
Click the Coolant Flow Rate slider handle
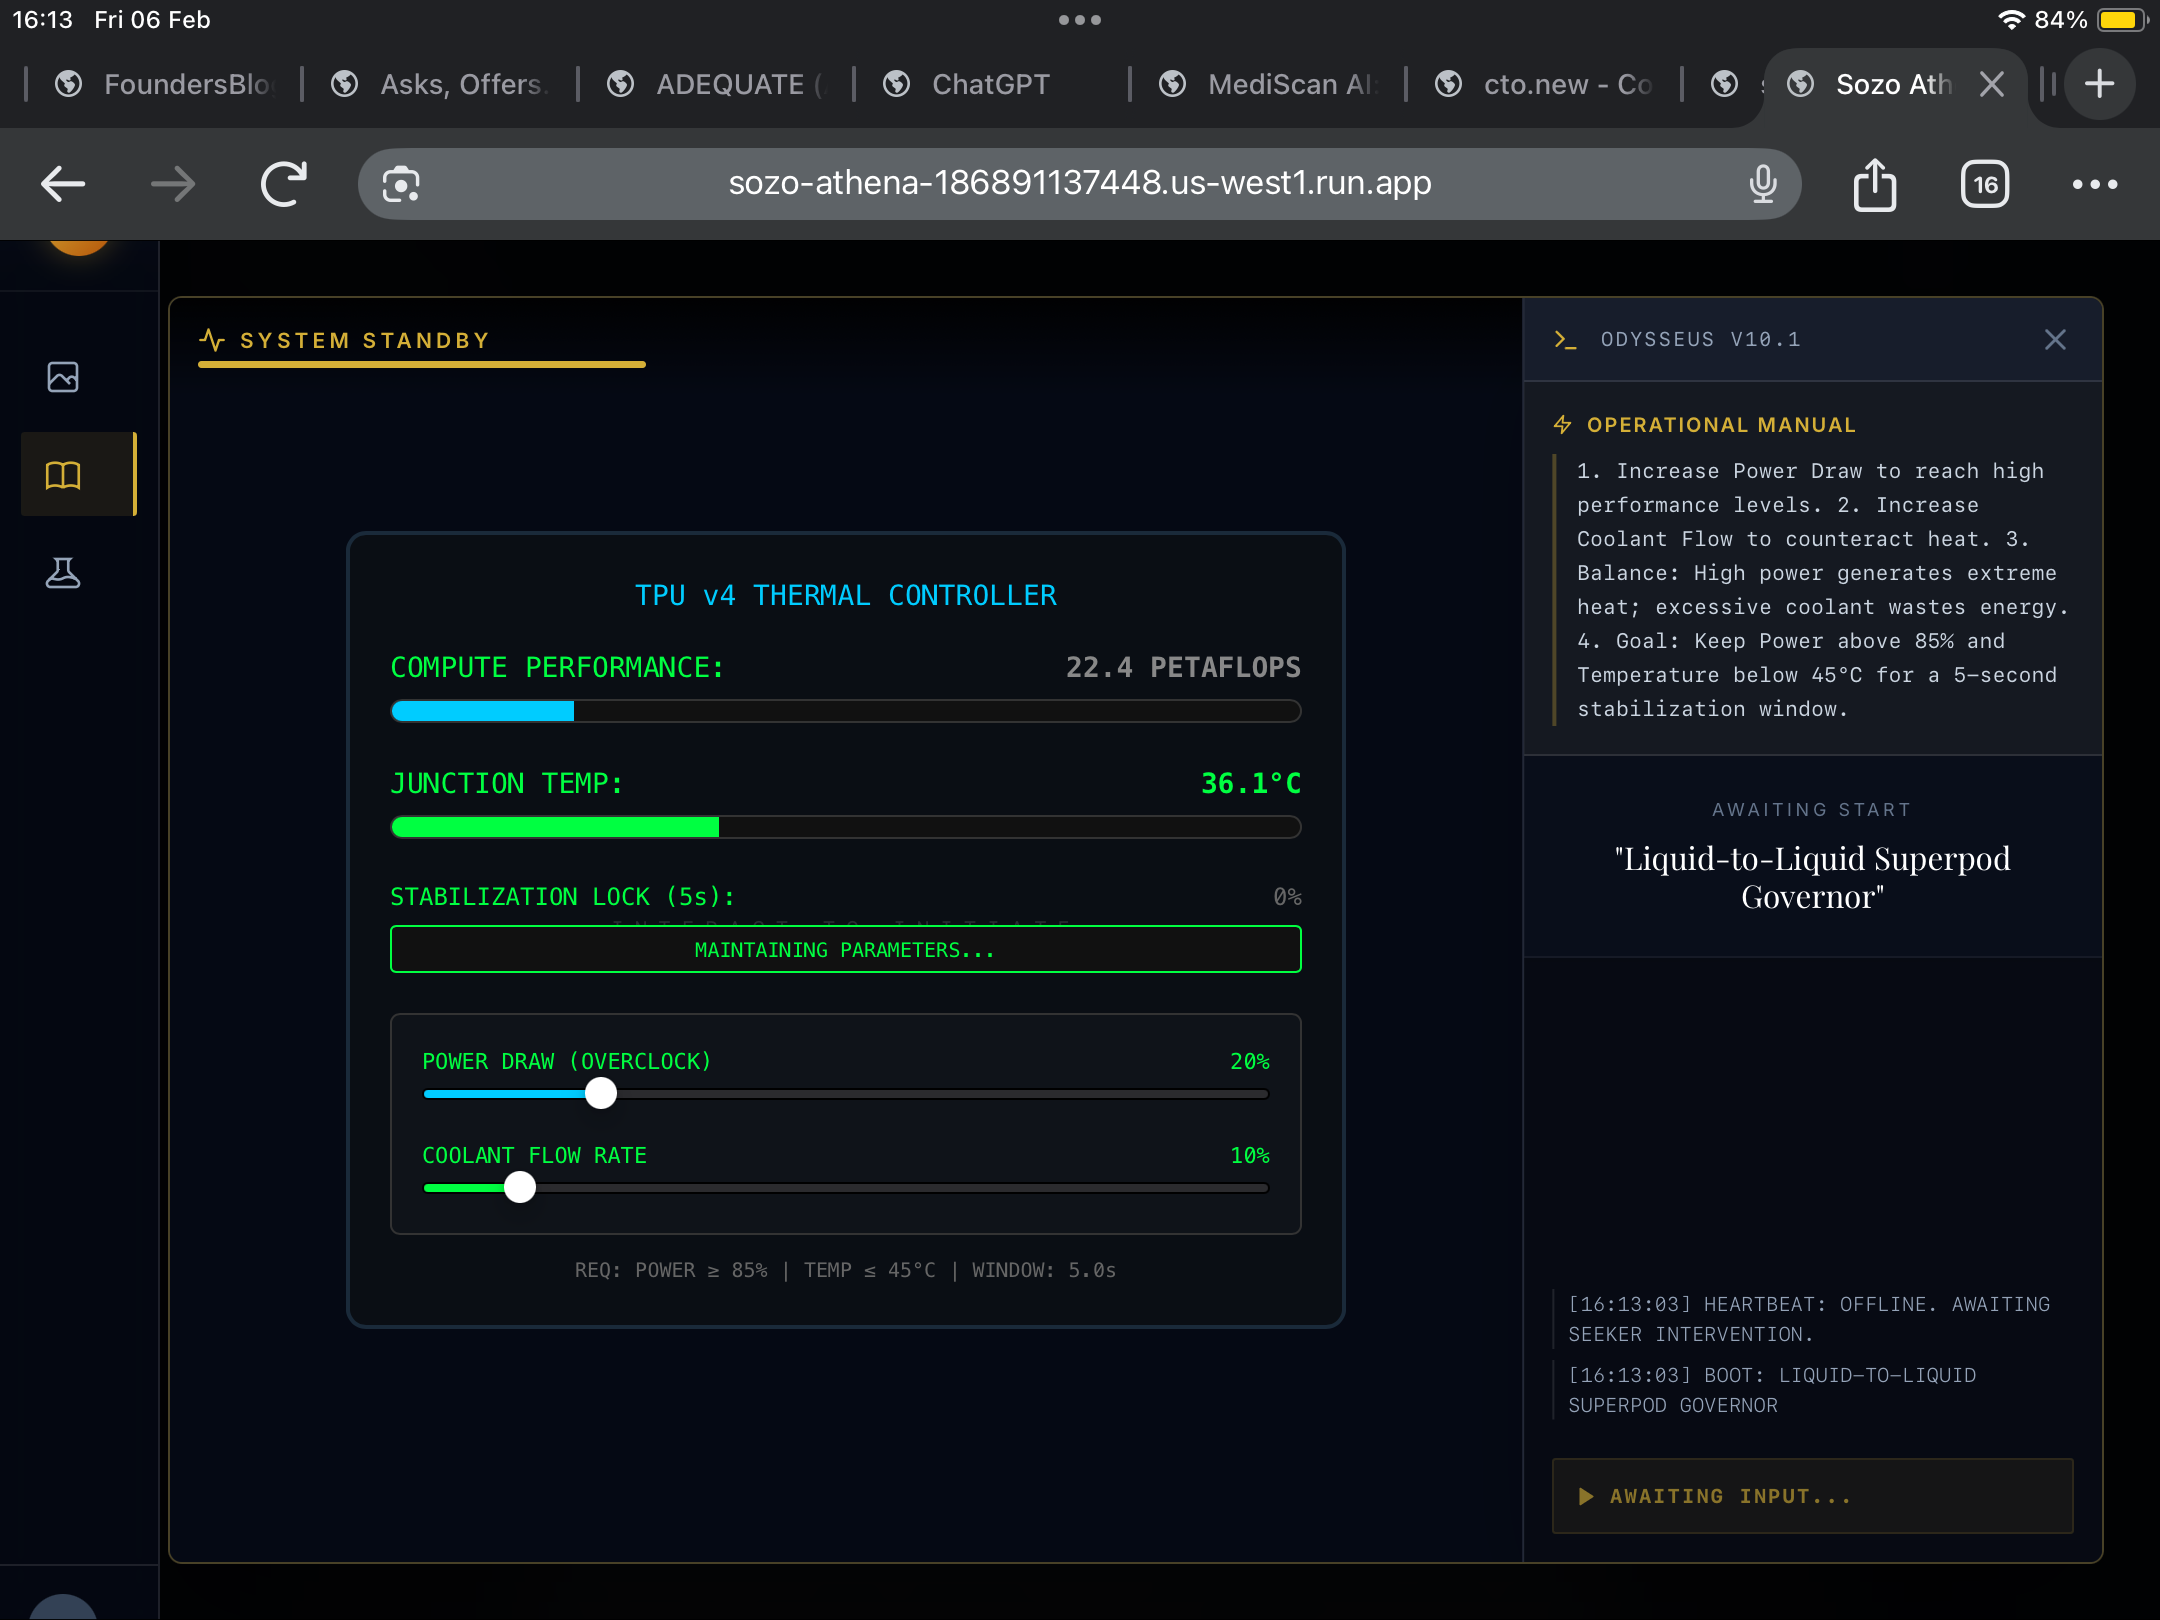click(520, 1188)
